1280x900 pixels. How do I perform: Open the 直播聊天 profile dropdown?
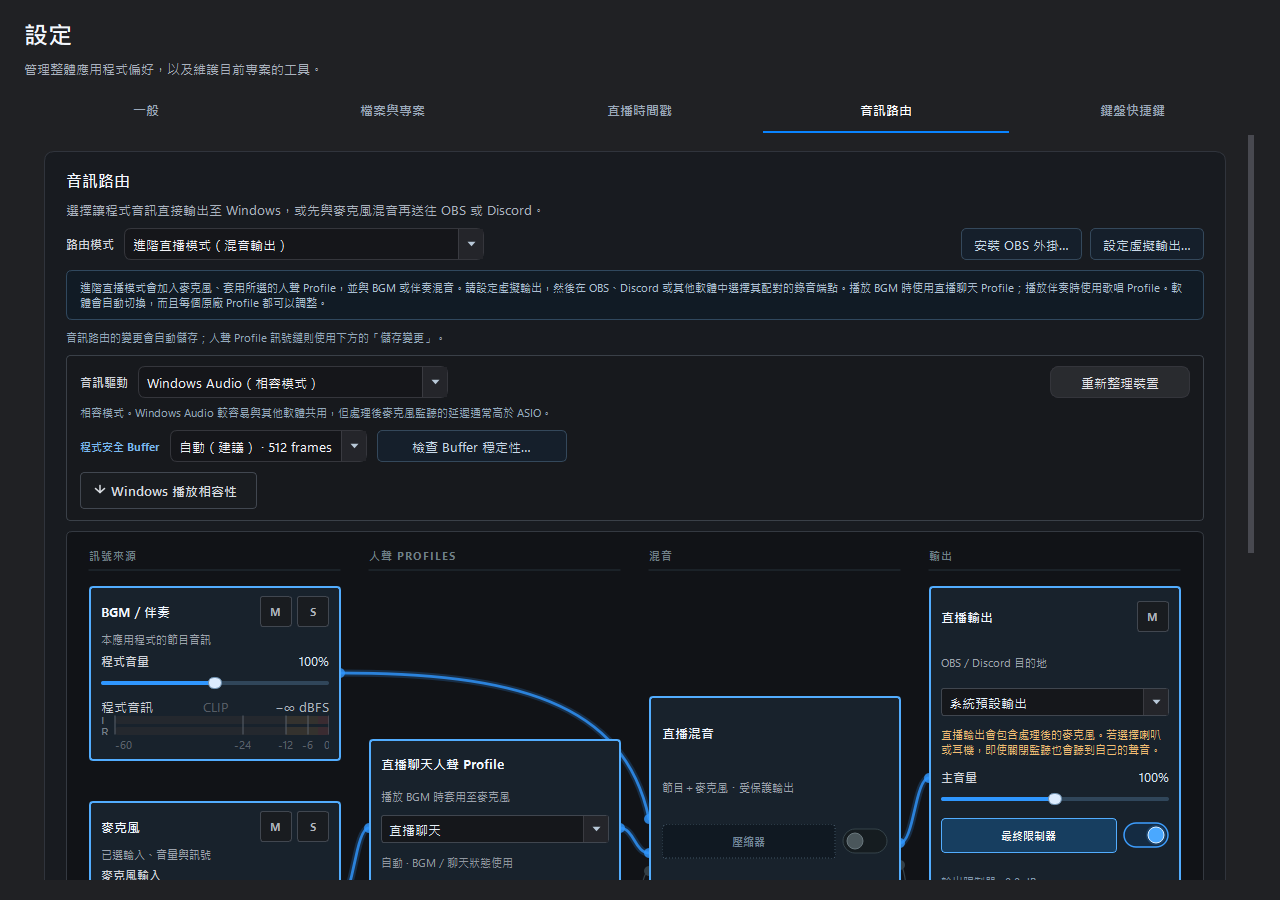(x=495, y=830)
